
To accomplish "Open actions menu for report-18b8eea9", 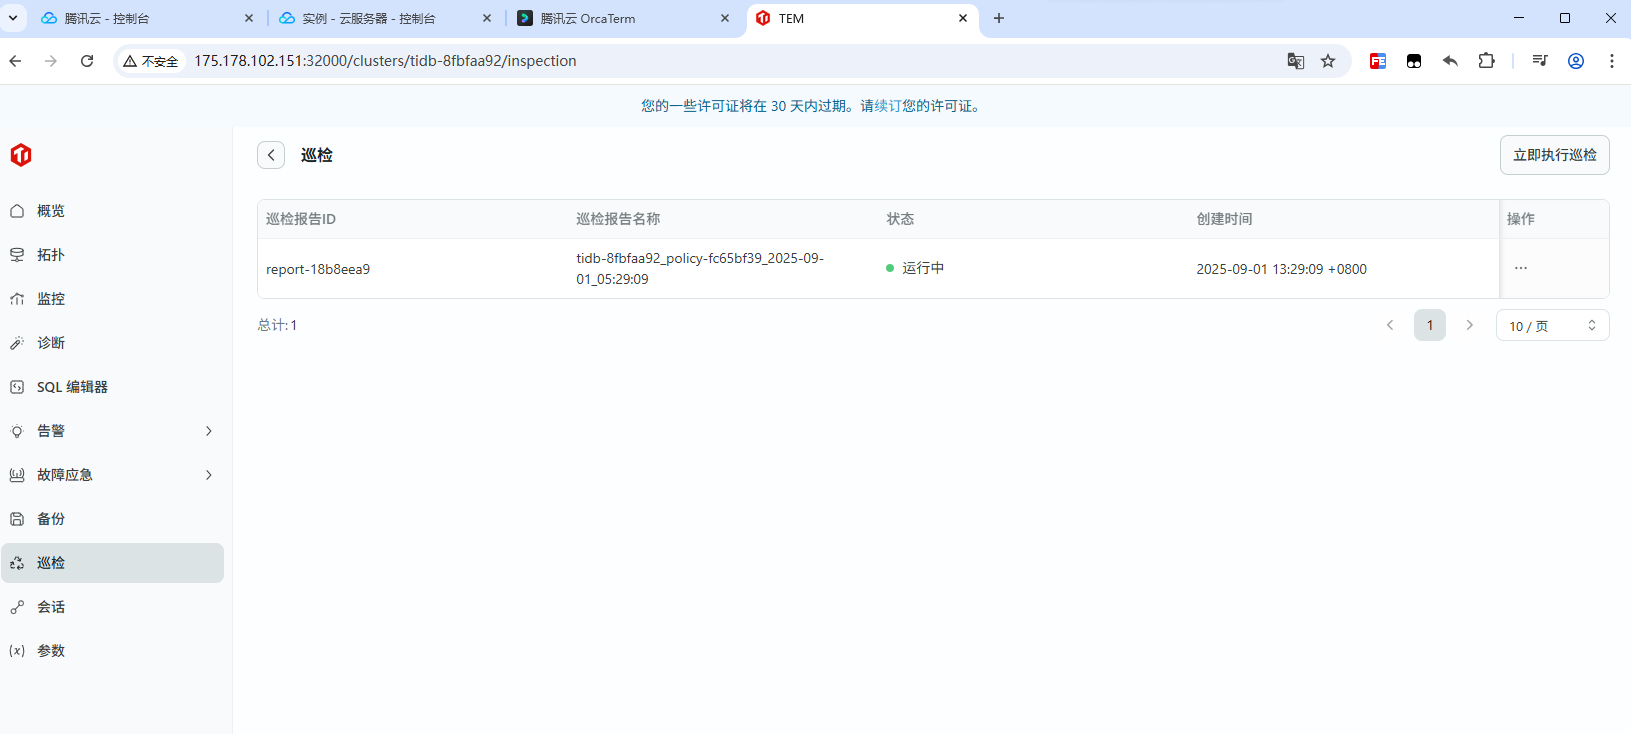I will pyautogui.click(x=1521, y=268).
